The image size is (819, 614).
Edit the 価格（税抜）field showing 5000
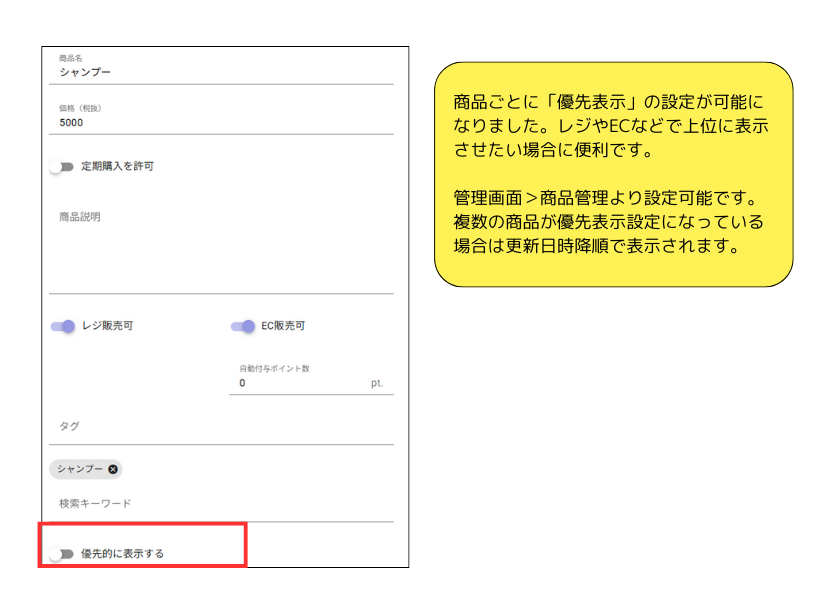pos(221,122)
